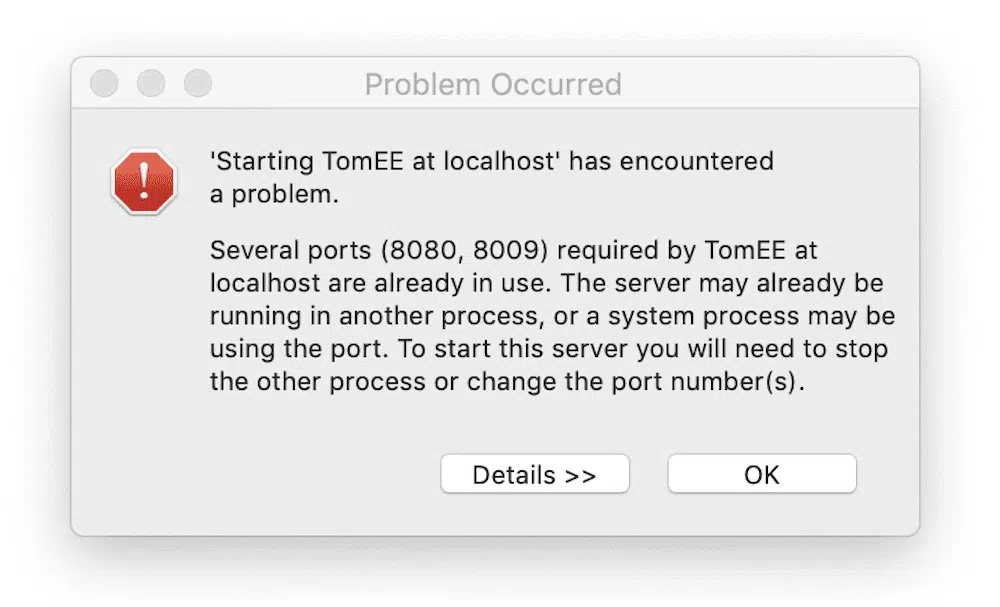Screen dimensions: 1000x607
Task: Click the leftmost gray close window button
Action: [x=104, y=83]
